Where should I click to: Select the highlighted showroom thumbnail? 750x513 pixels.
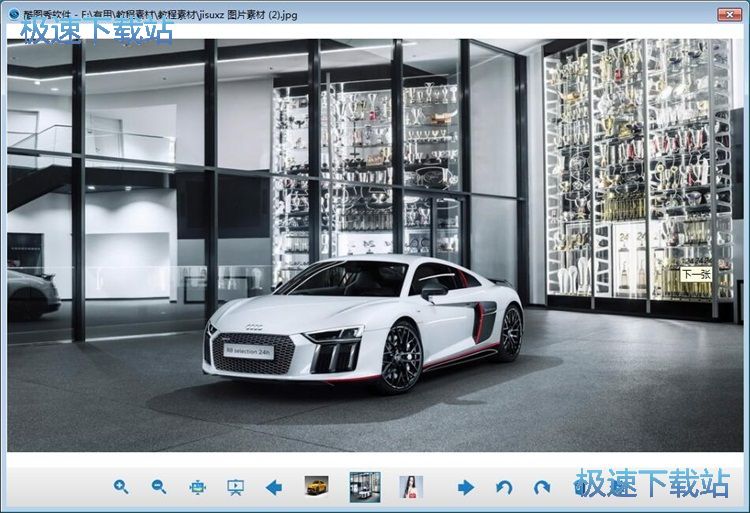pyautogui.click(x=364, y=487)
